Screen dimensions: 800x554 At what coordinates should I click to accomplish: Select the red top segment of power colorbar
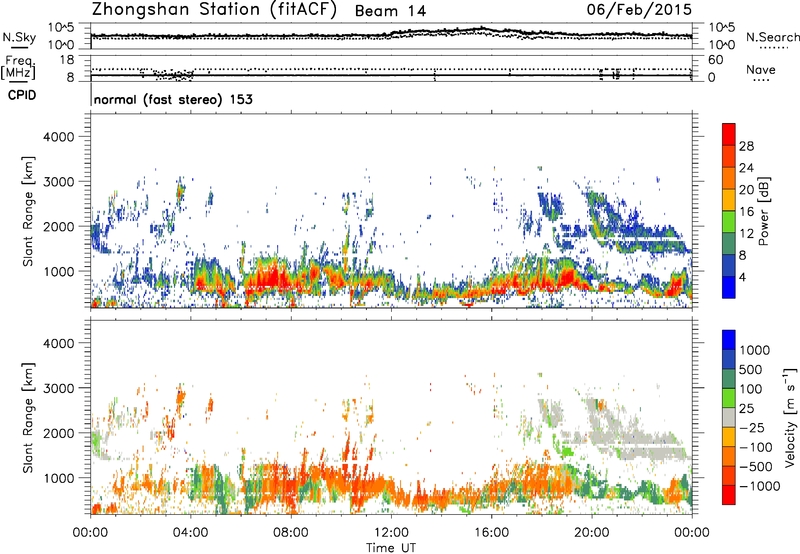[729, 135]
